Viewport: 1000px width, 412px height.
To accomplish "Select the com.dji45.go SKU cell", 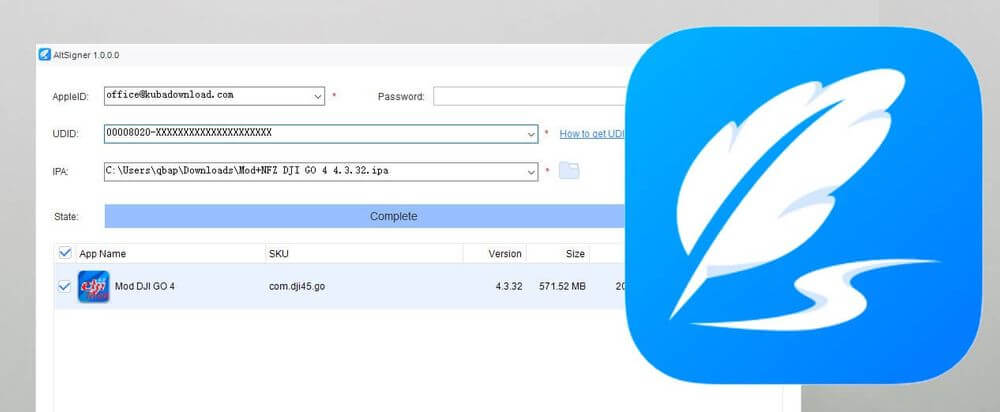I will [x=297, y=286].
